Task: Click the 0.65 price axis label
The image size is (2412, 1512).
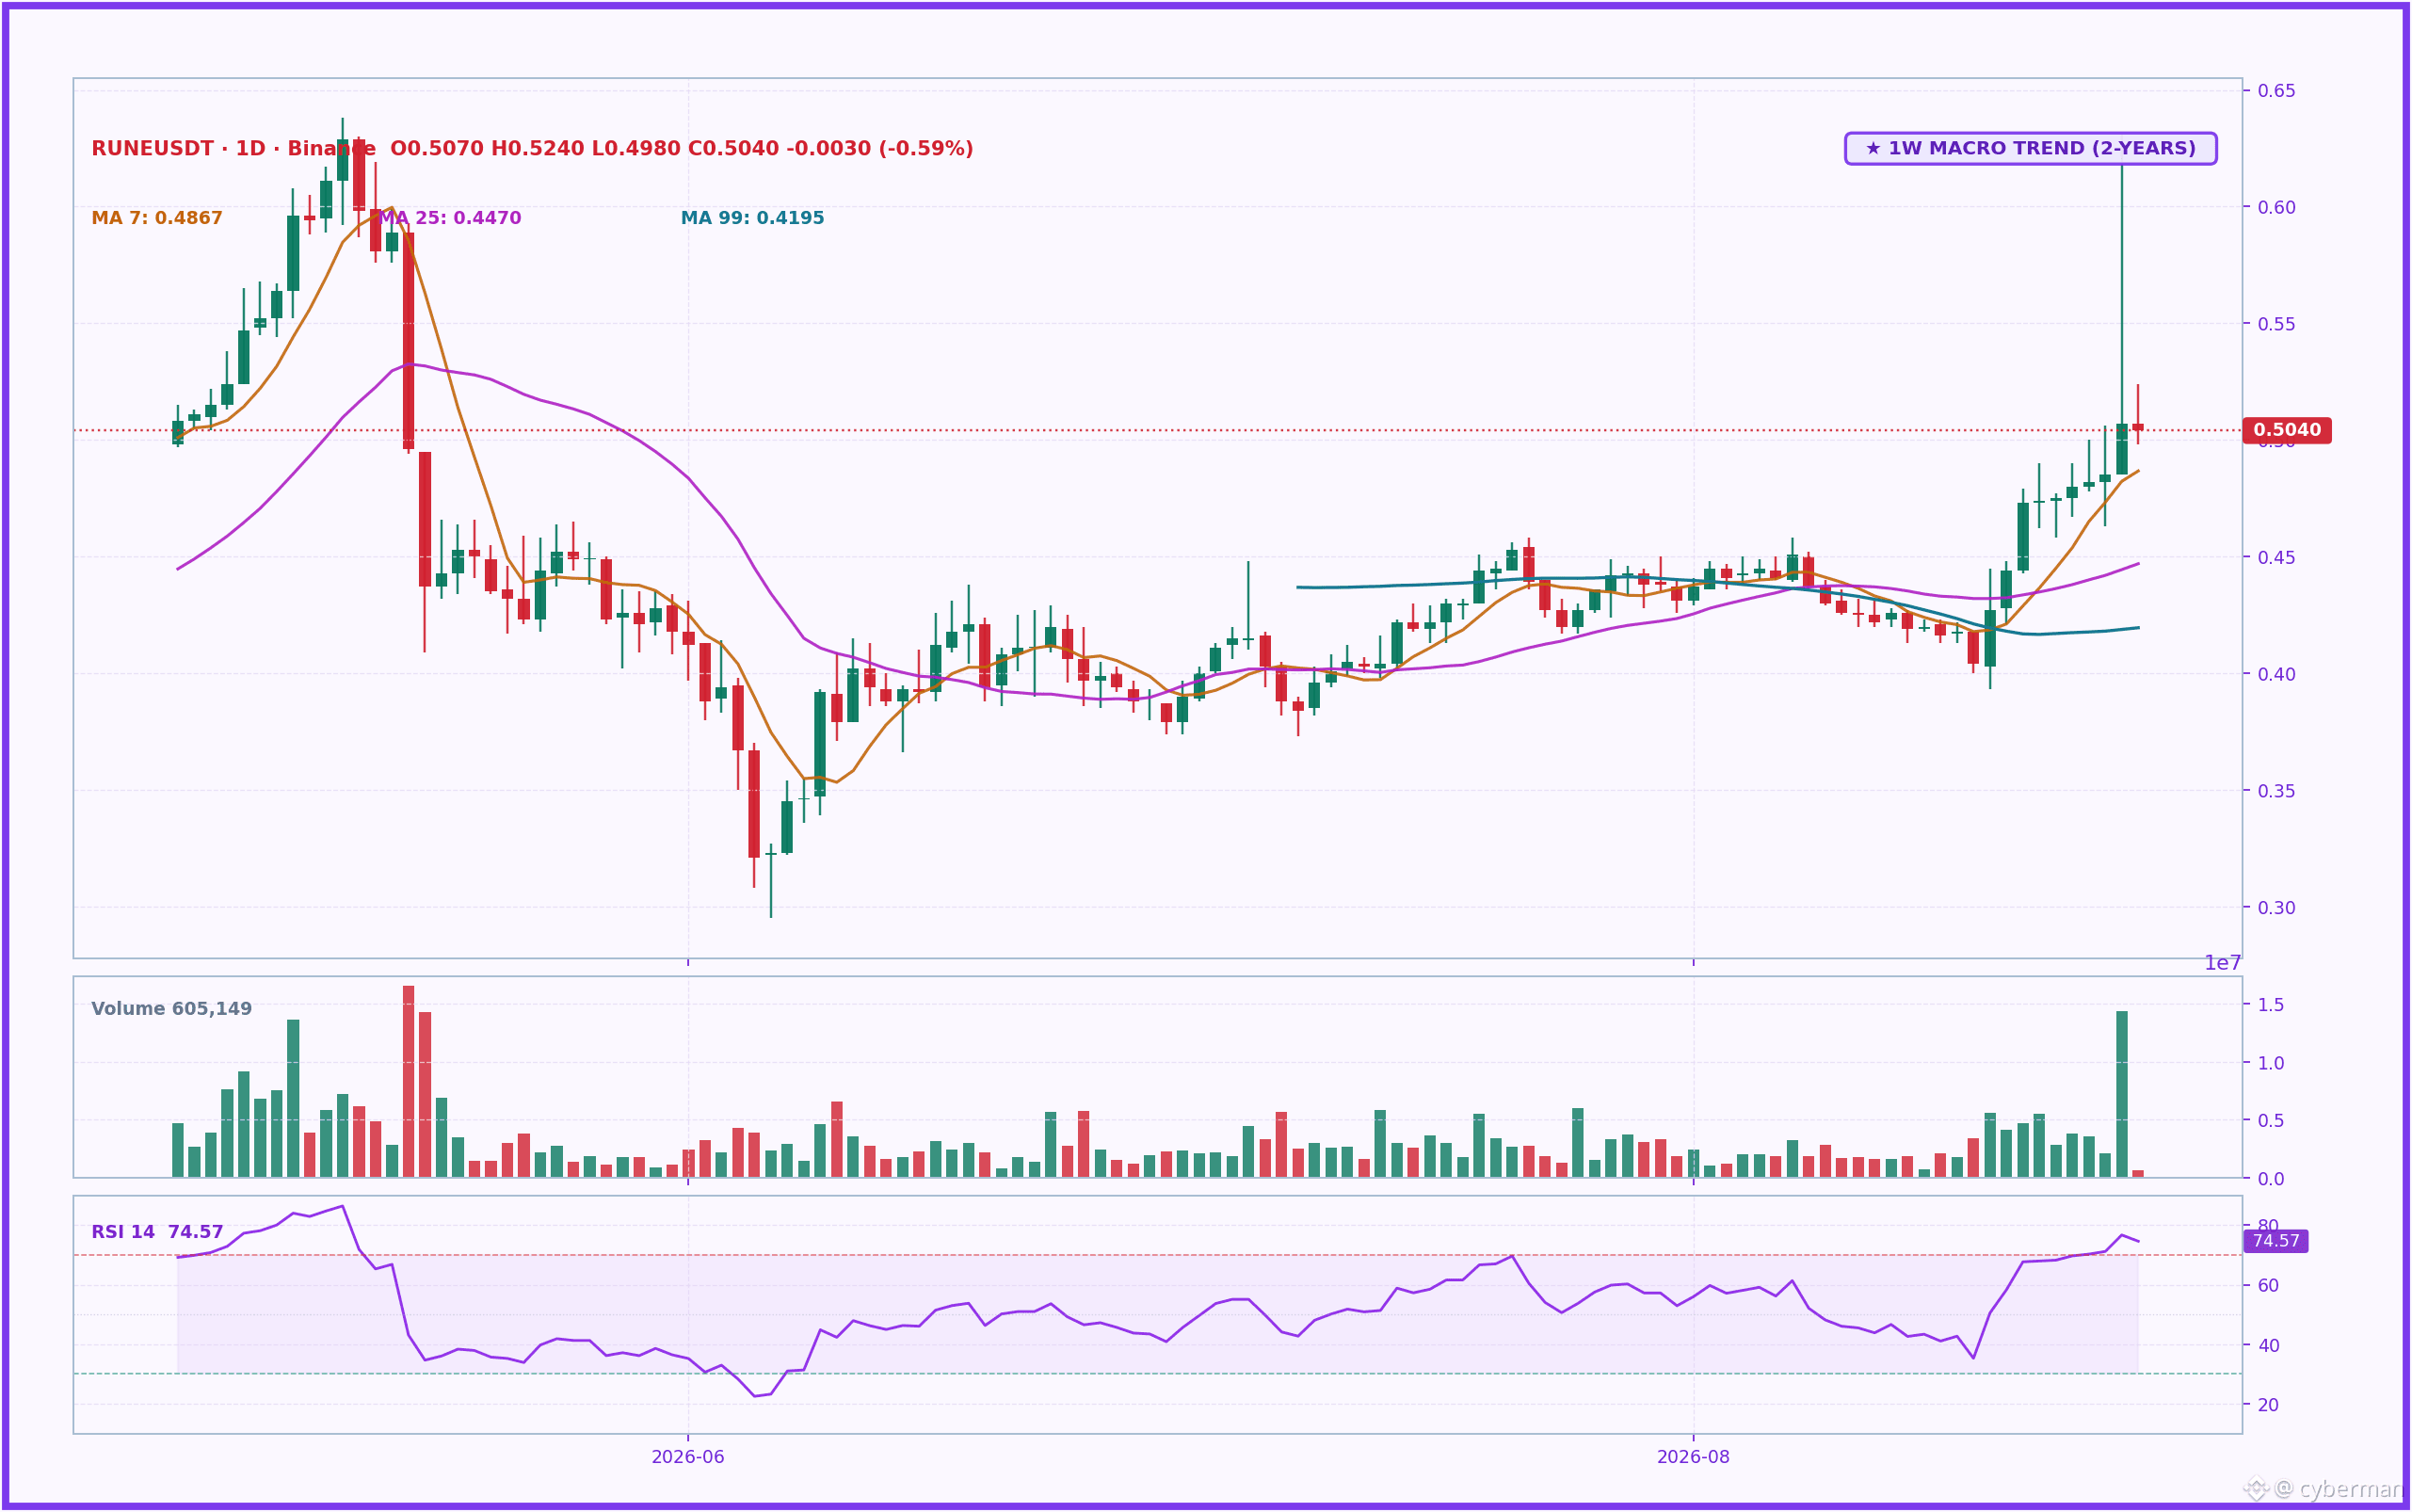Action: coord(2276,91)
